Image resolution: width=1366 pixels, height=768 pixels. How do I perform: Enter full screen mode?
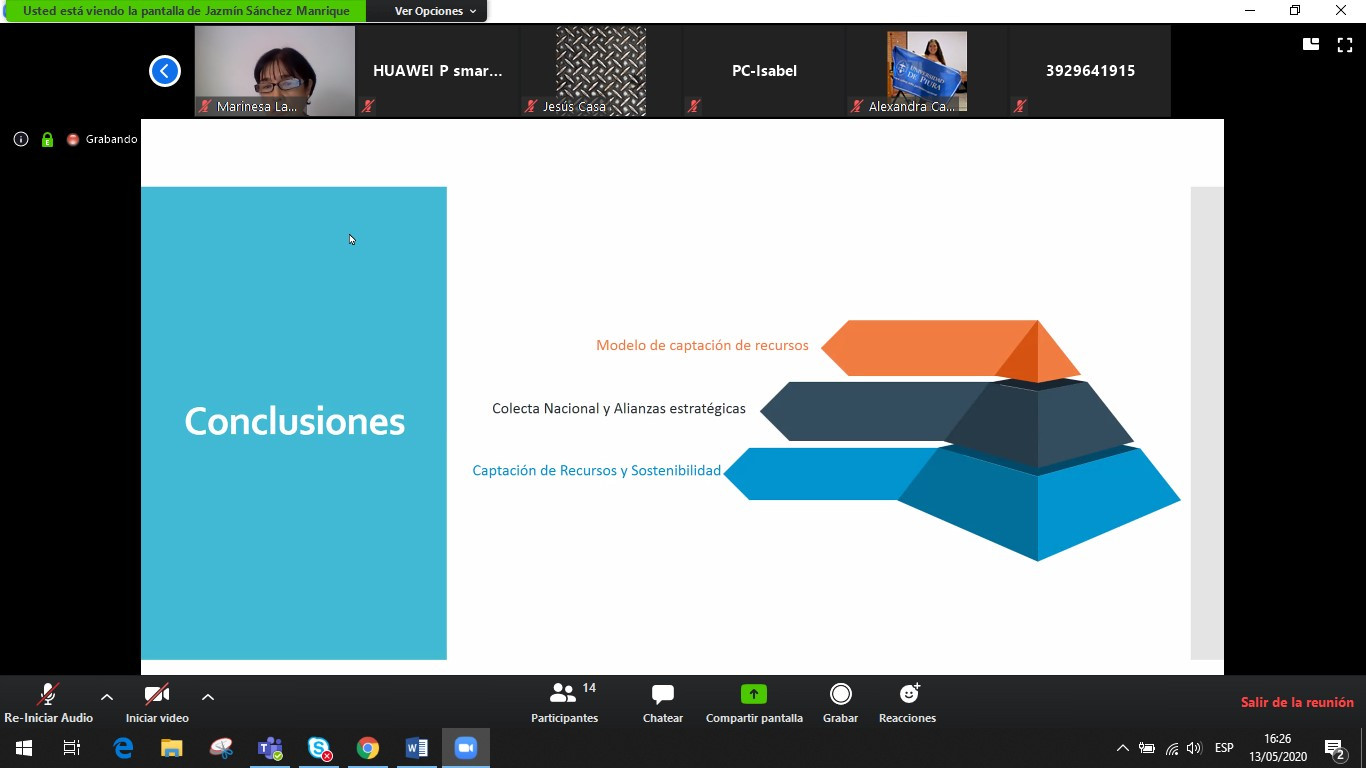pyautogui.click(x=1344, y=44)
